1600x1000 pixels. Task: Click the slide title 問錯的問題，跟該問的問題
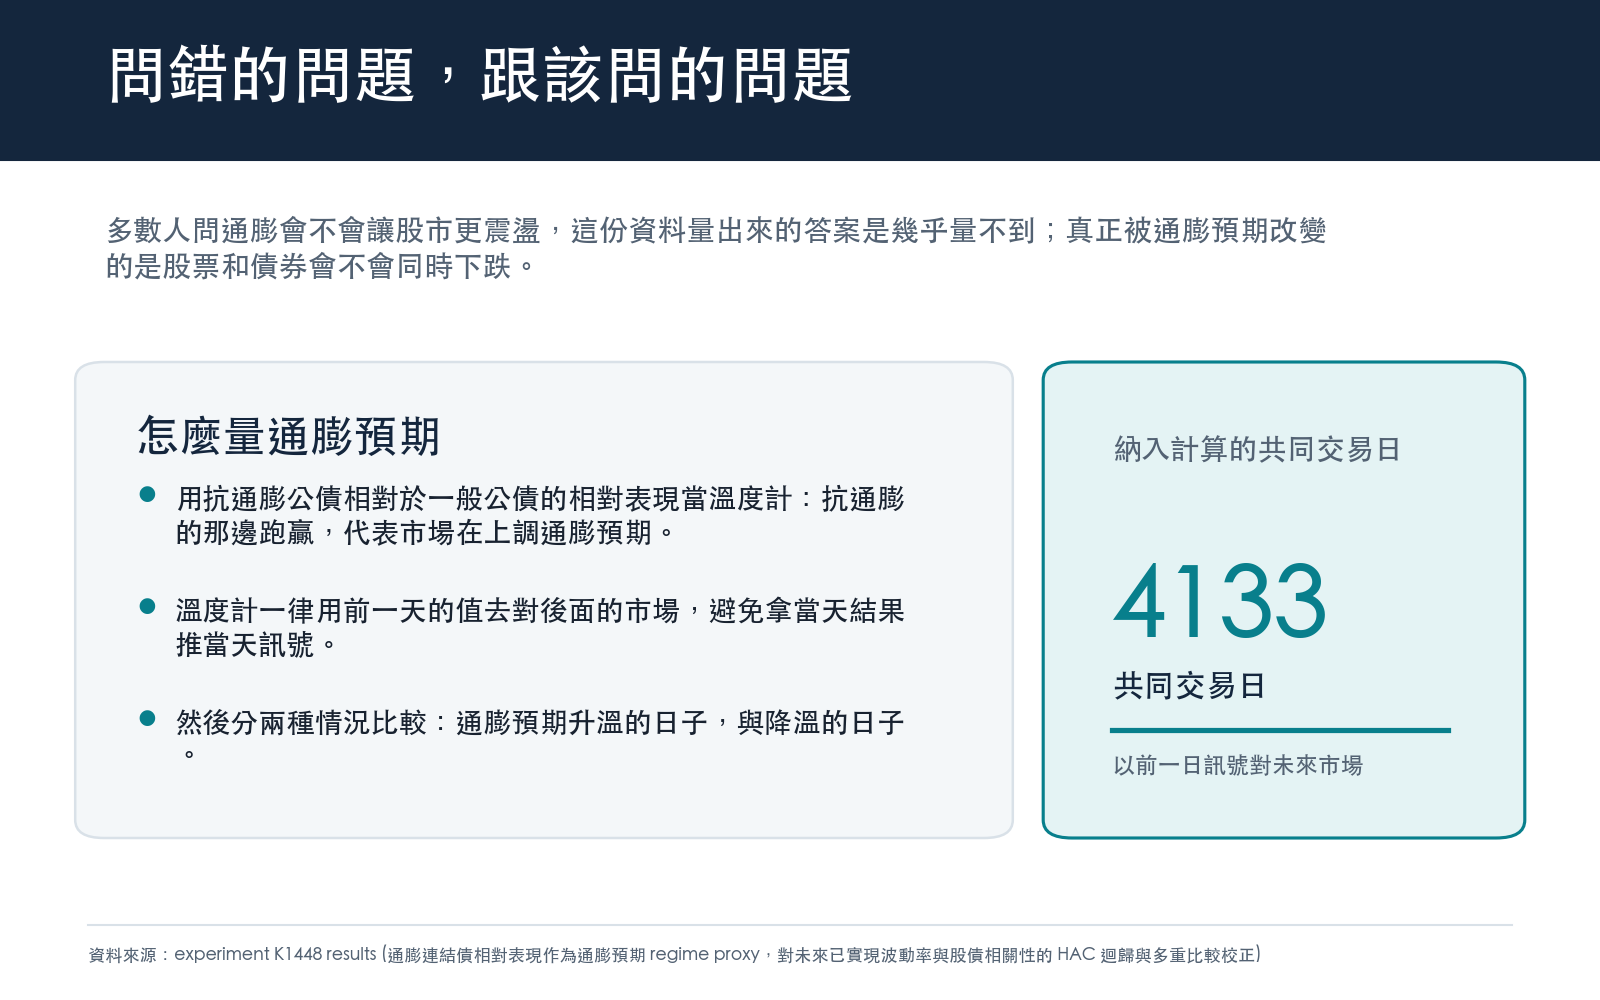point(480,76)
